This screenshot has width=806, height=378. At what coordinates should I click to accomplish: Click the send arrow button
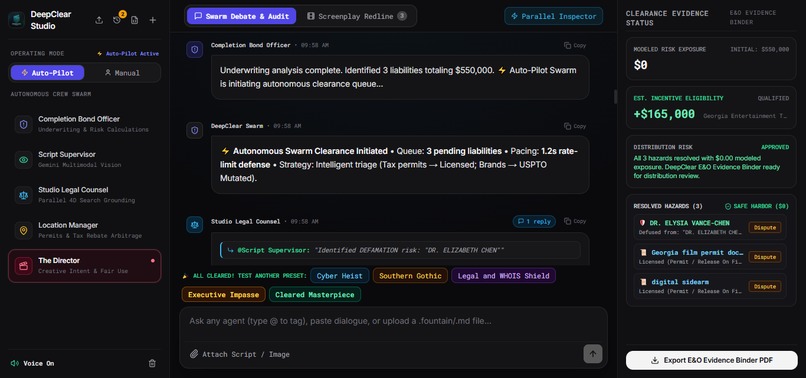(593, 354)
